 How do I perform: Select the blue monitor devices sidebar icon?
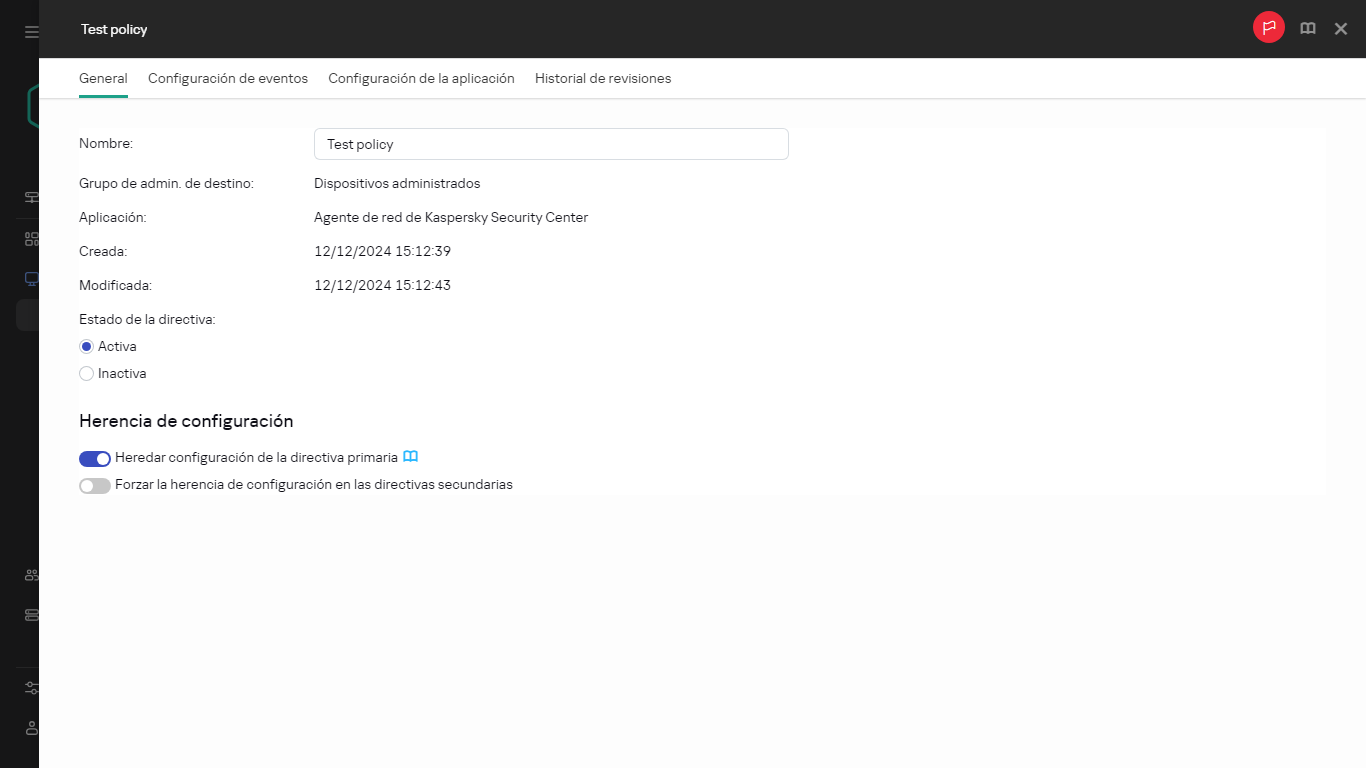point(31,278)
